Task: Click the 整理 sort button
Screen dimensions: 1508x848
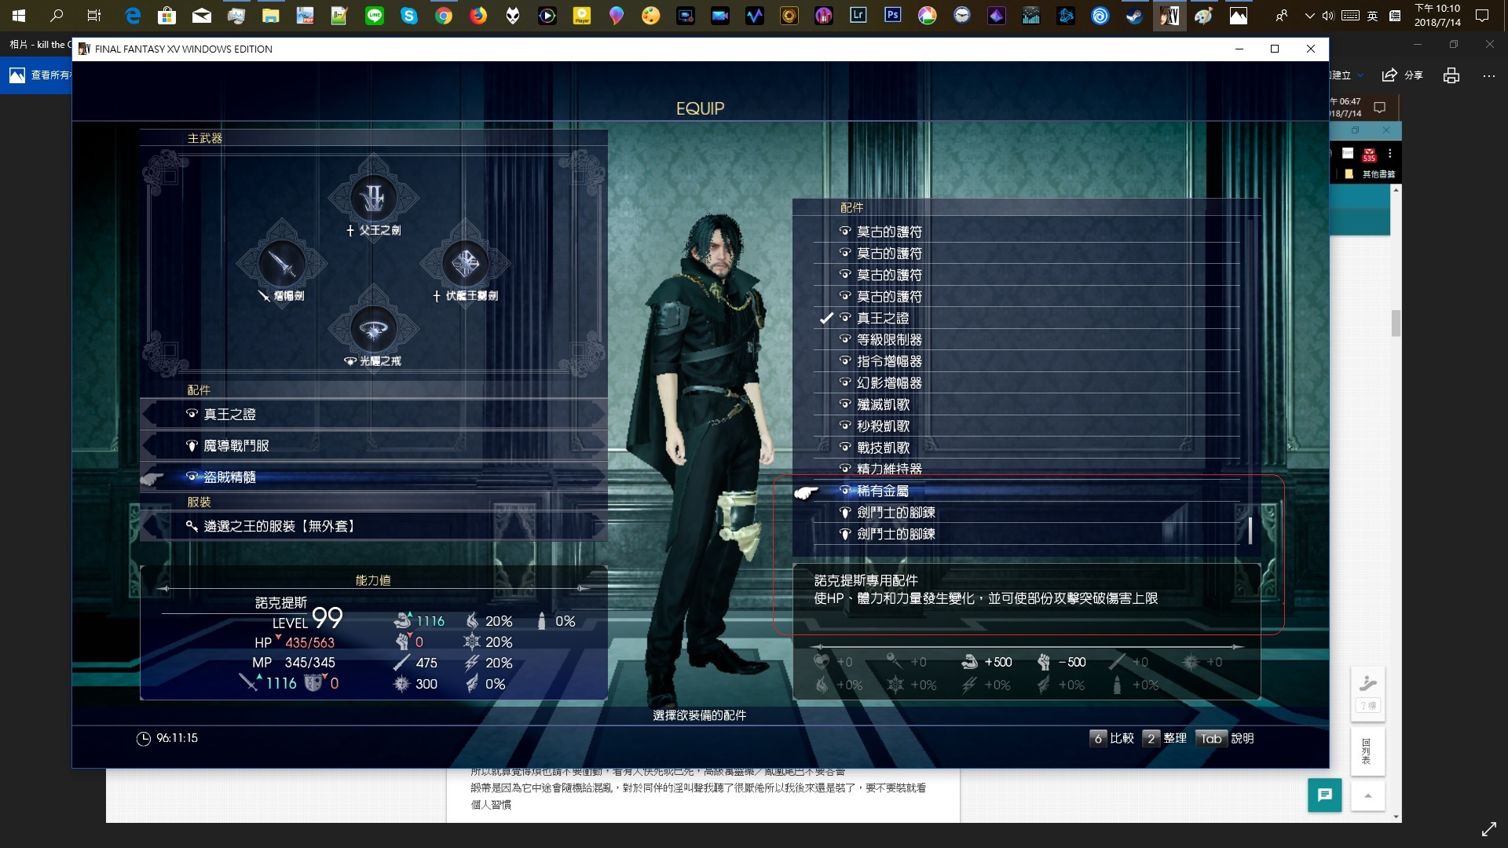Action: 1165,738
